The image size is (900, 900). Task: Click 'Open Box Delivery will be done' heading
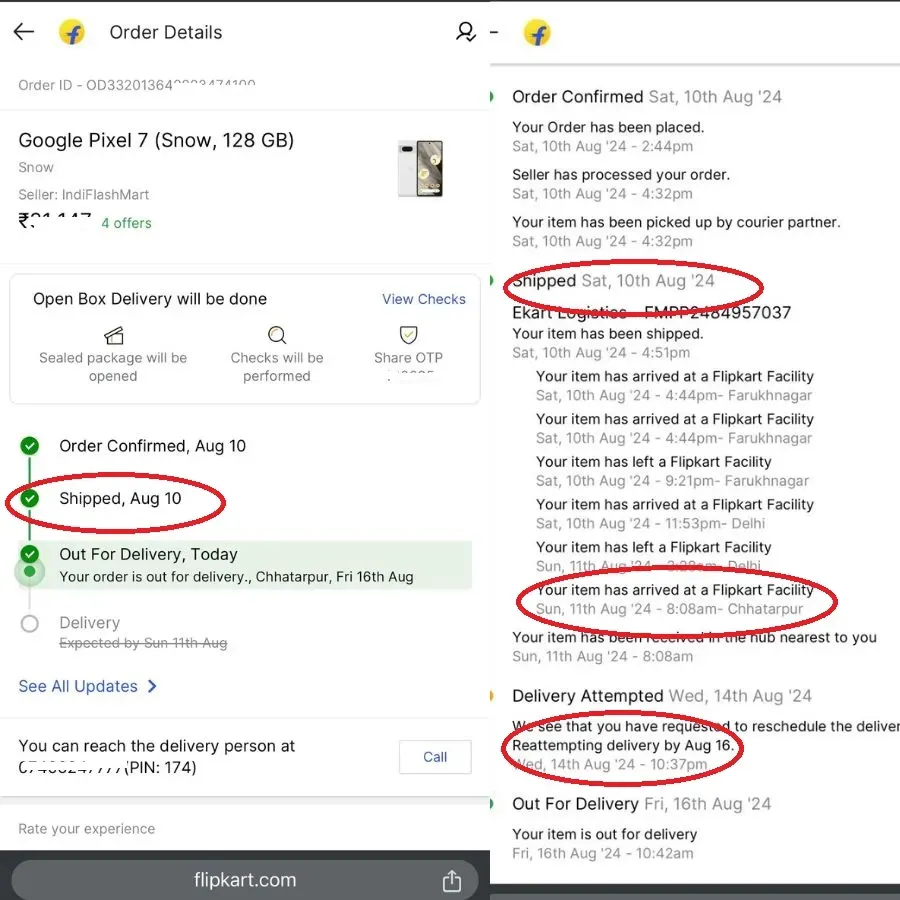coord(150,298)
